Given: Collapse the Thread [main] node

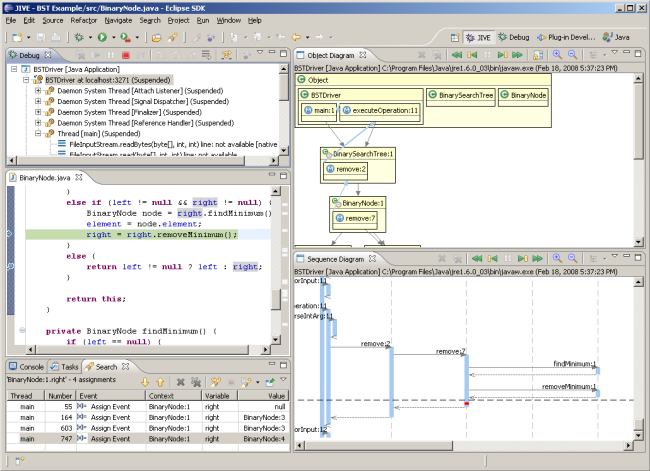Looking at the screenshot, I should [38, 134].
